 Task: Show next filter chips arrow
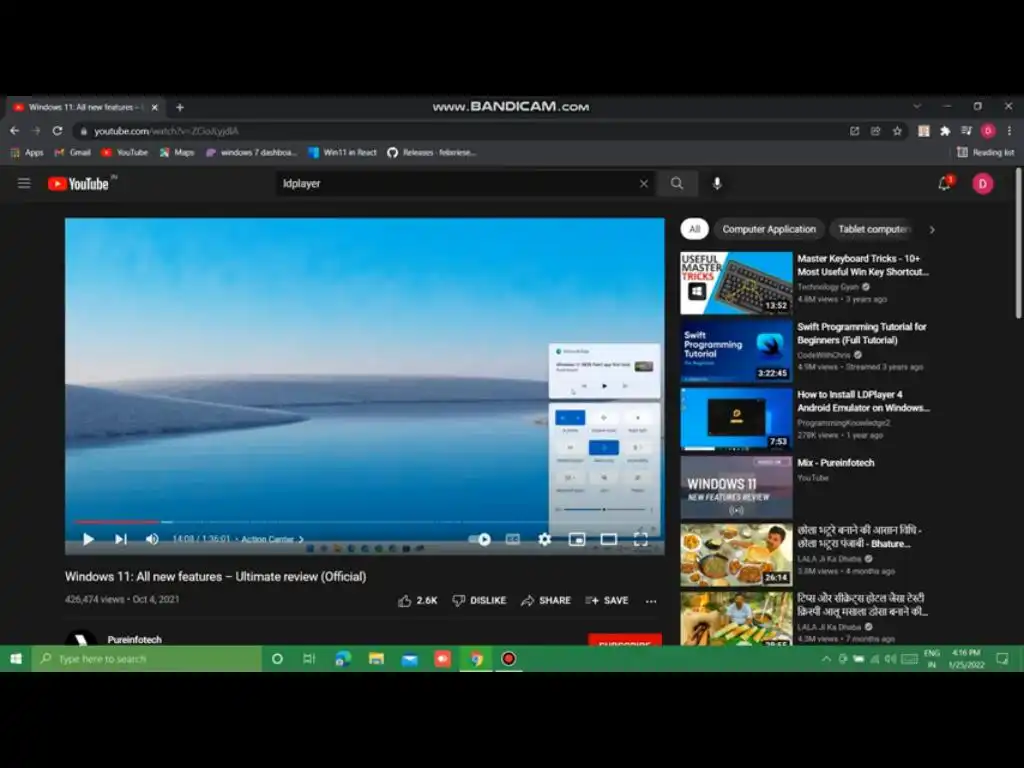[x=932, y=230]
